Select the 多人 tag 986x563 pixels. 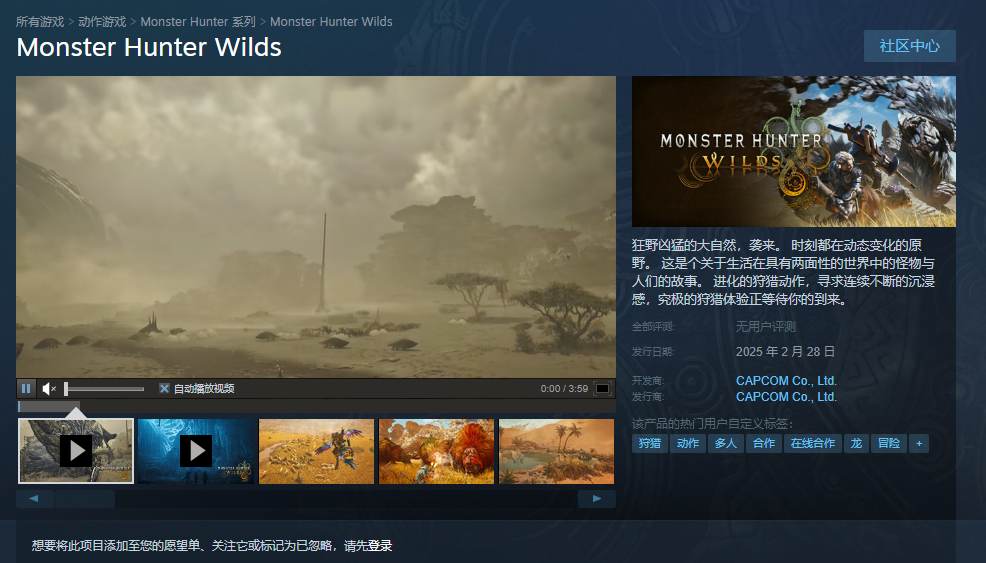(x=726, y=443)
